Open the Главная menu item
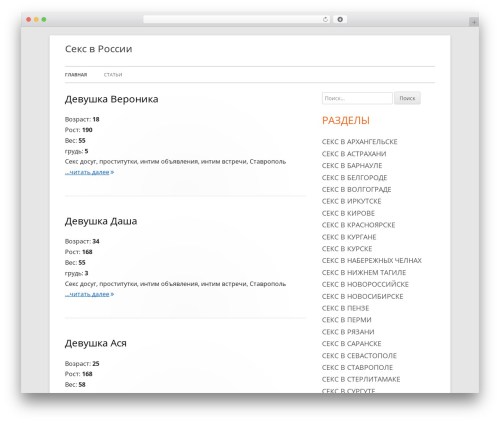The width and height of the screenshot is (500, 423). click(x=76, y=75)
